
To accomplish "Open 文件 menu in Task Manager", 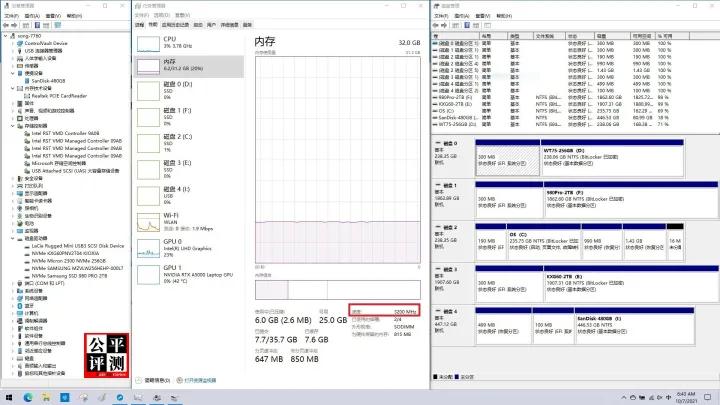I will click(x=141, y=16).
